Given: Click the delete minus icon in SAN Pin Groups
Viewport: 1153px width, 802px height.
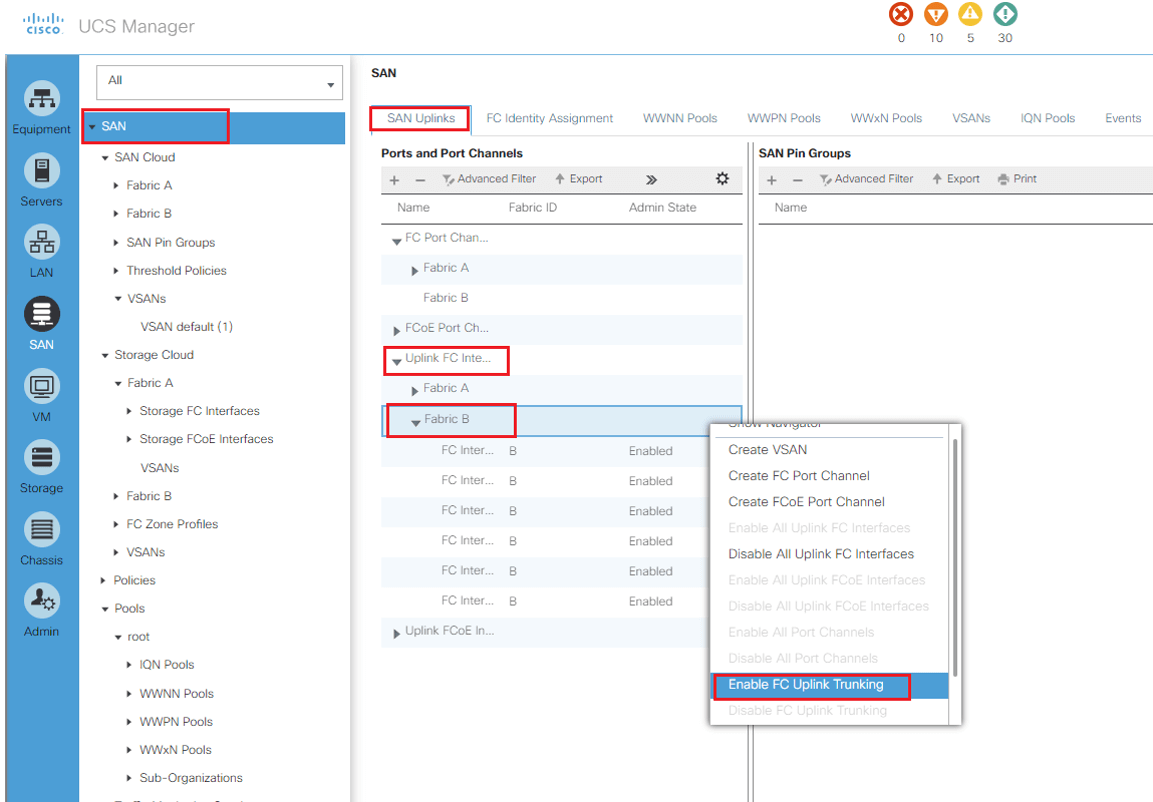Looking at the screenshot, I should 797,179.
